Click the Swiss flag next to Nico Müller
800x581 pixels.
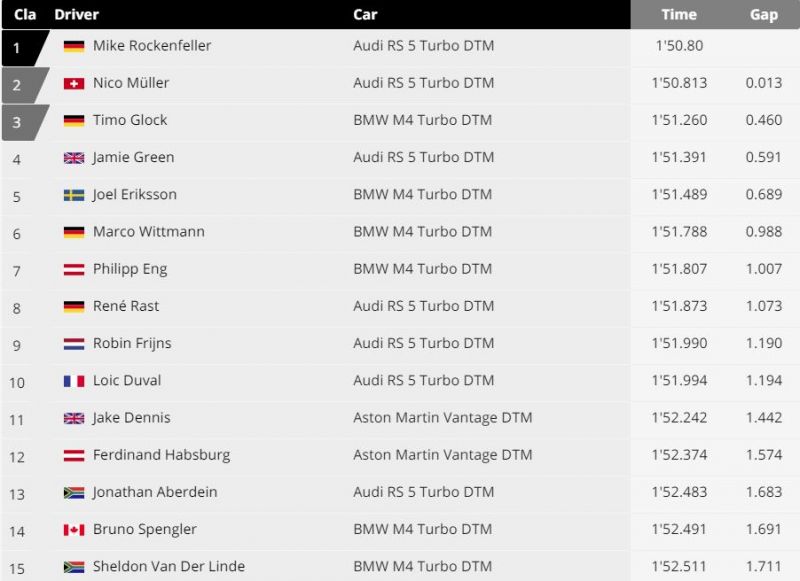click(74, 83)
